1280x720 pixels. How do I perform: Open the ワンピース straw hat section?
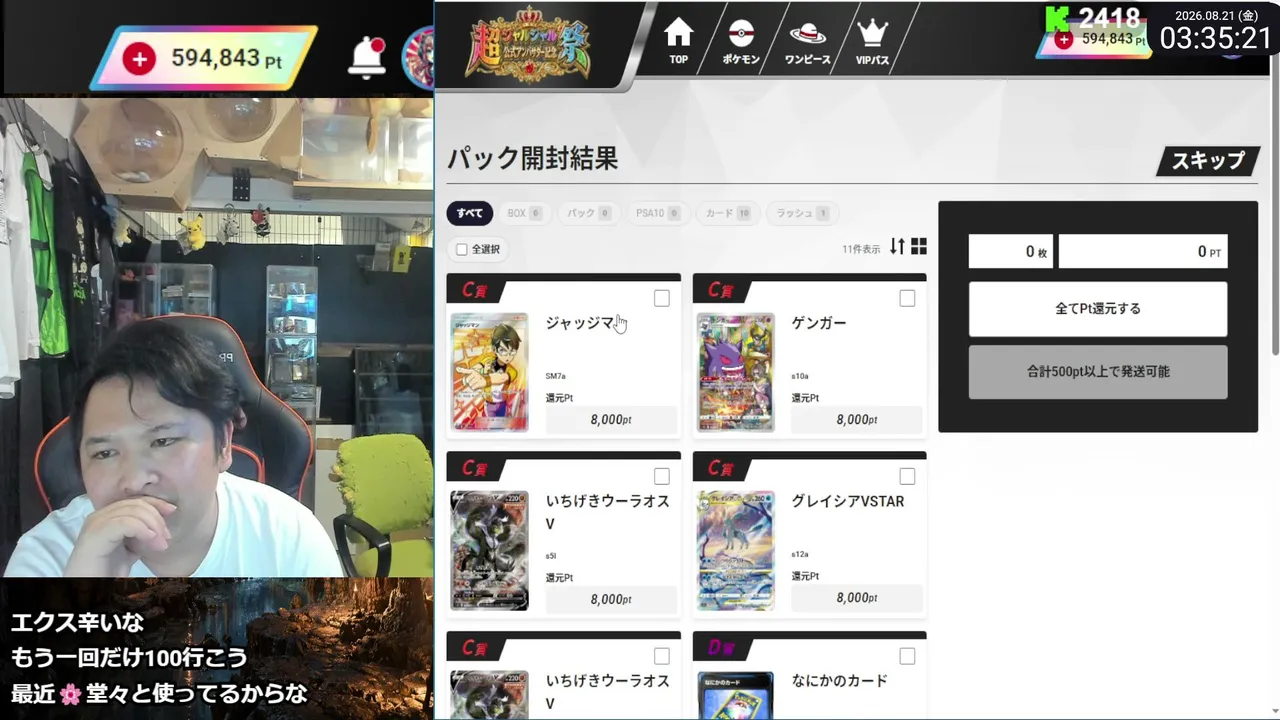tap(807, 42)
